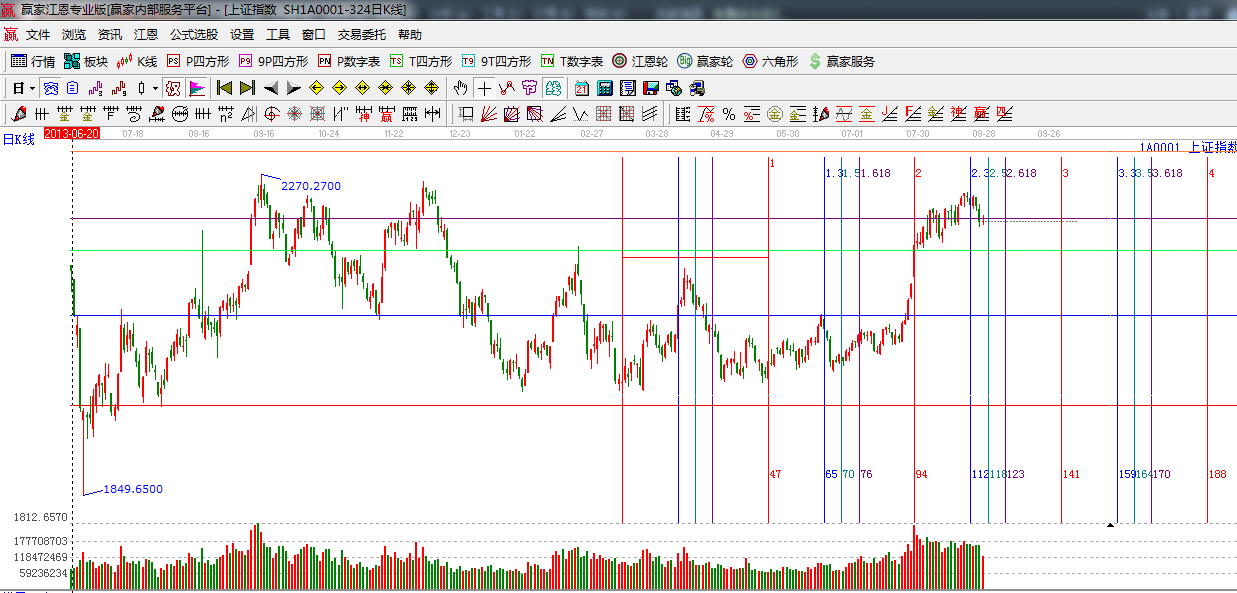
Task: Toggle the pressed flag chart button
Action: pyautogui.click(x=197, y=88)
